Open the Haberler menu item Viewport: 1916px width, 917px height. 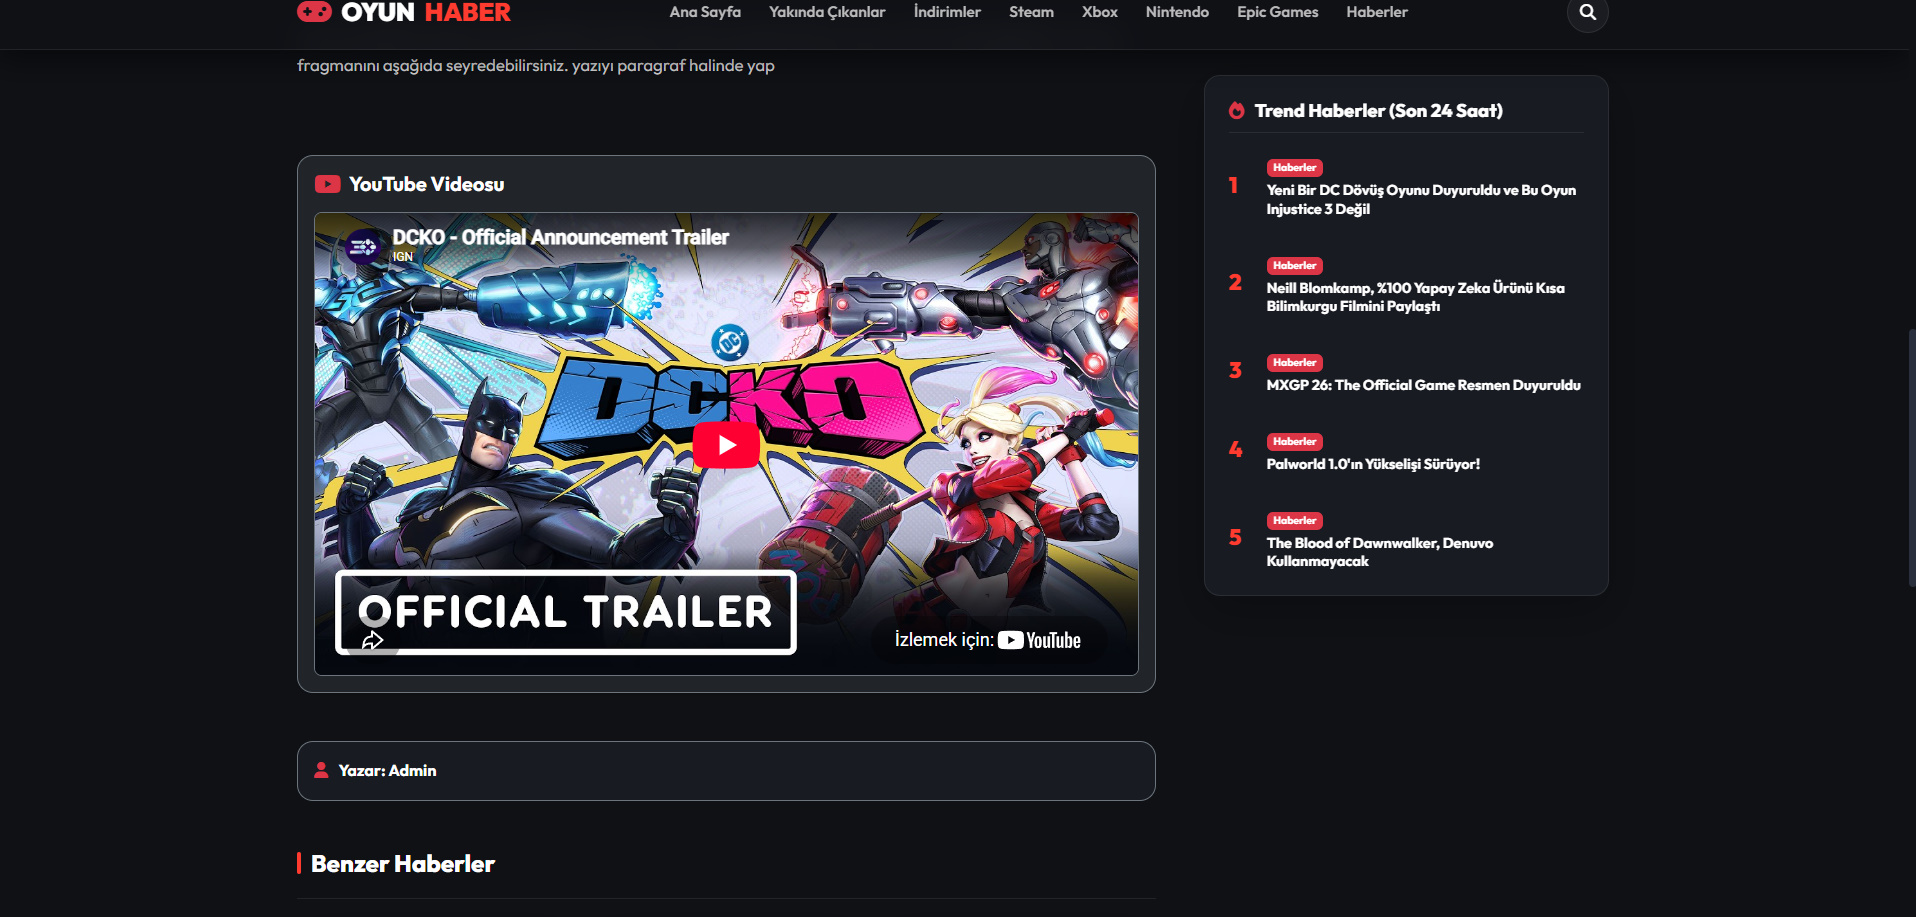click(1376, 12)
